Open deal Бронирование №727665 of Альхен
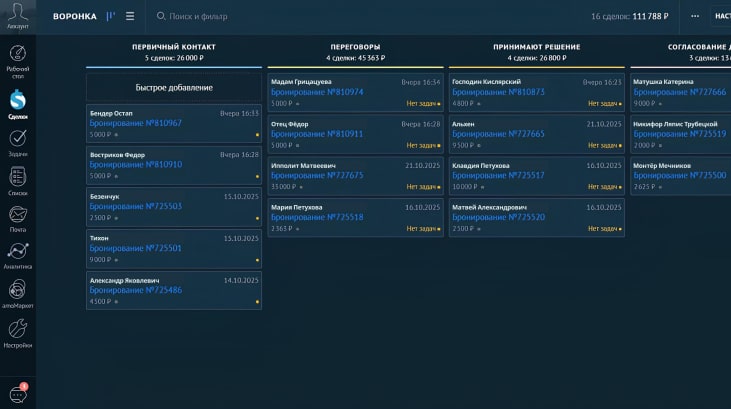 pyautogui.click(x=499, y=133)
